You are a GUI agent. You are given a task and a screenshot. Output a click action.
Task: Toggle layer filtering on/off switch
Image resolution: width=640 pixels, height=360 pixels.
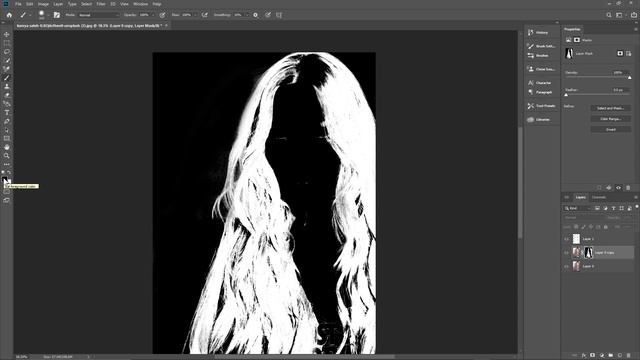coord(637,207)
